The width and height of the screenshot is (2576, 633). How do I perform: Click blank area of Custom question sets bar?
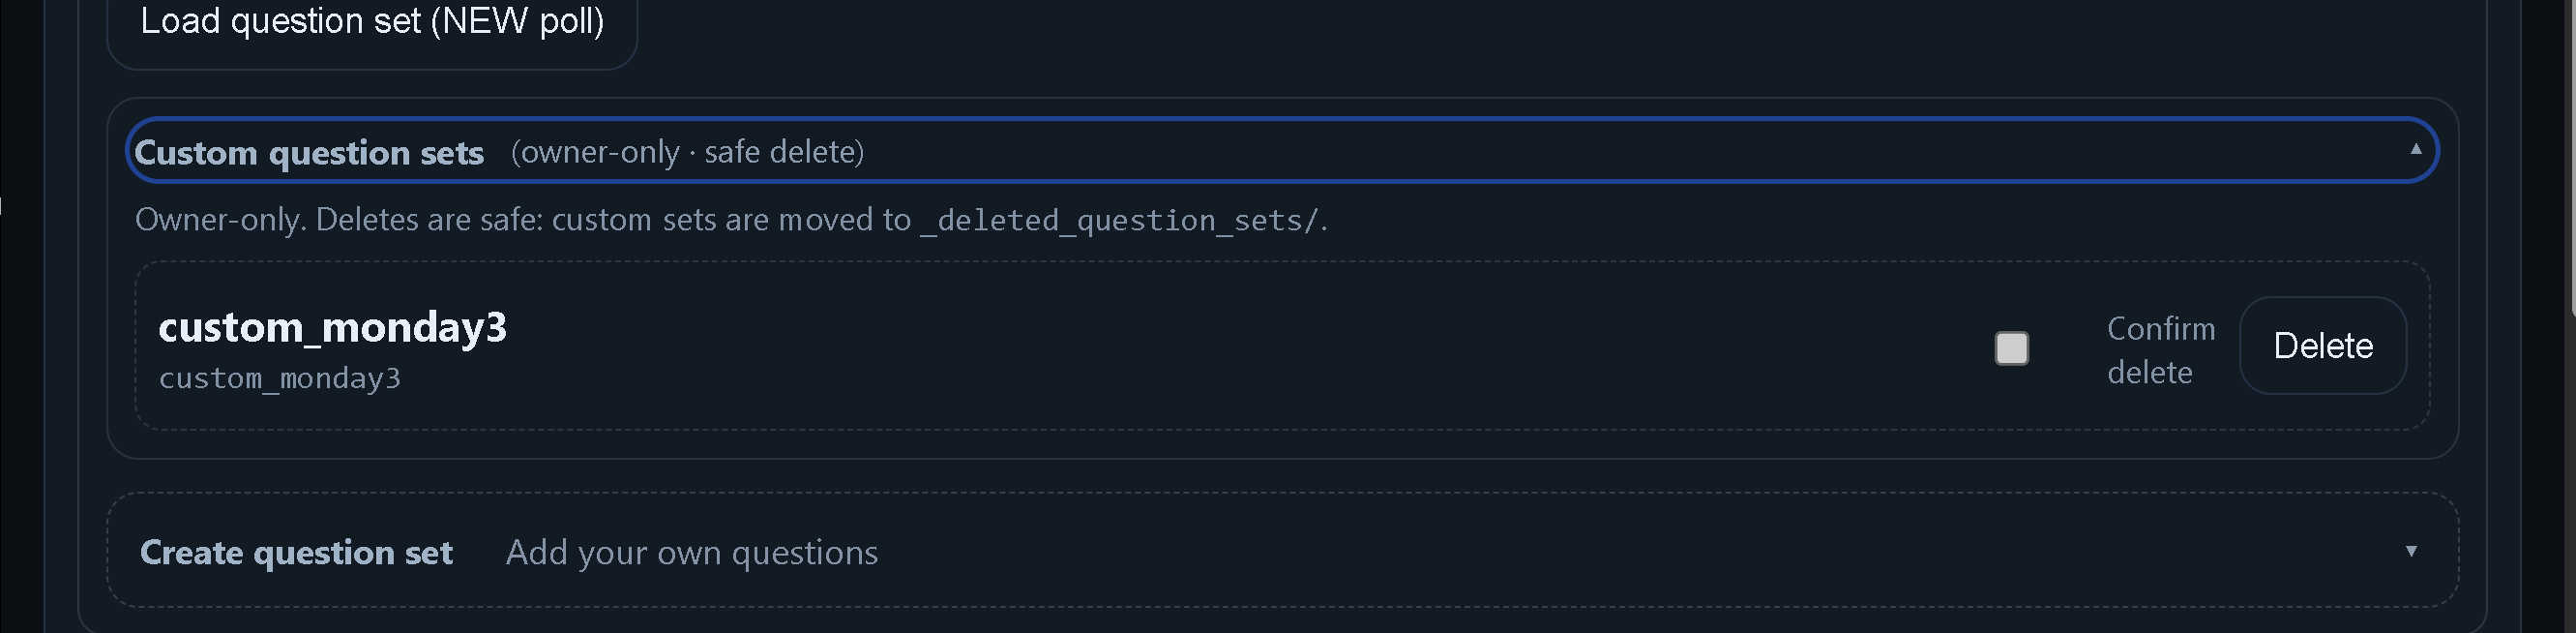click(x=1600, y=152)
